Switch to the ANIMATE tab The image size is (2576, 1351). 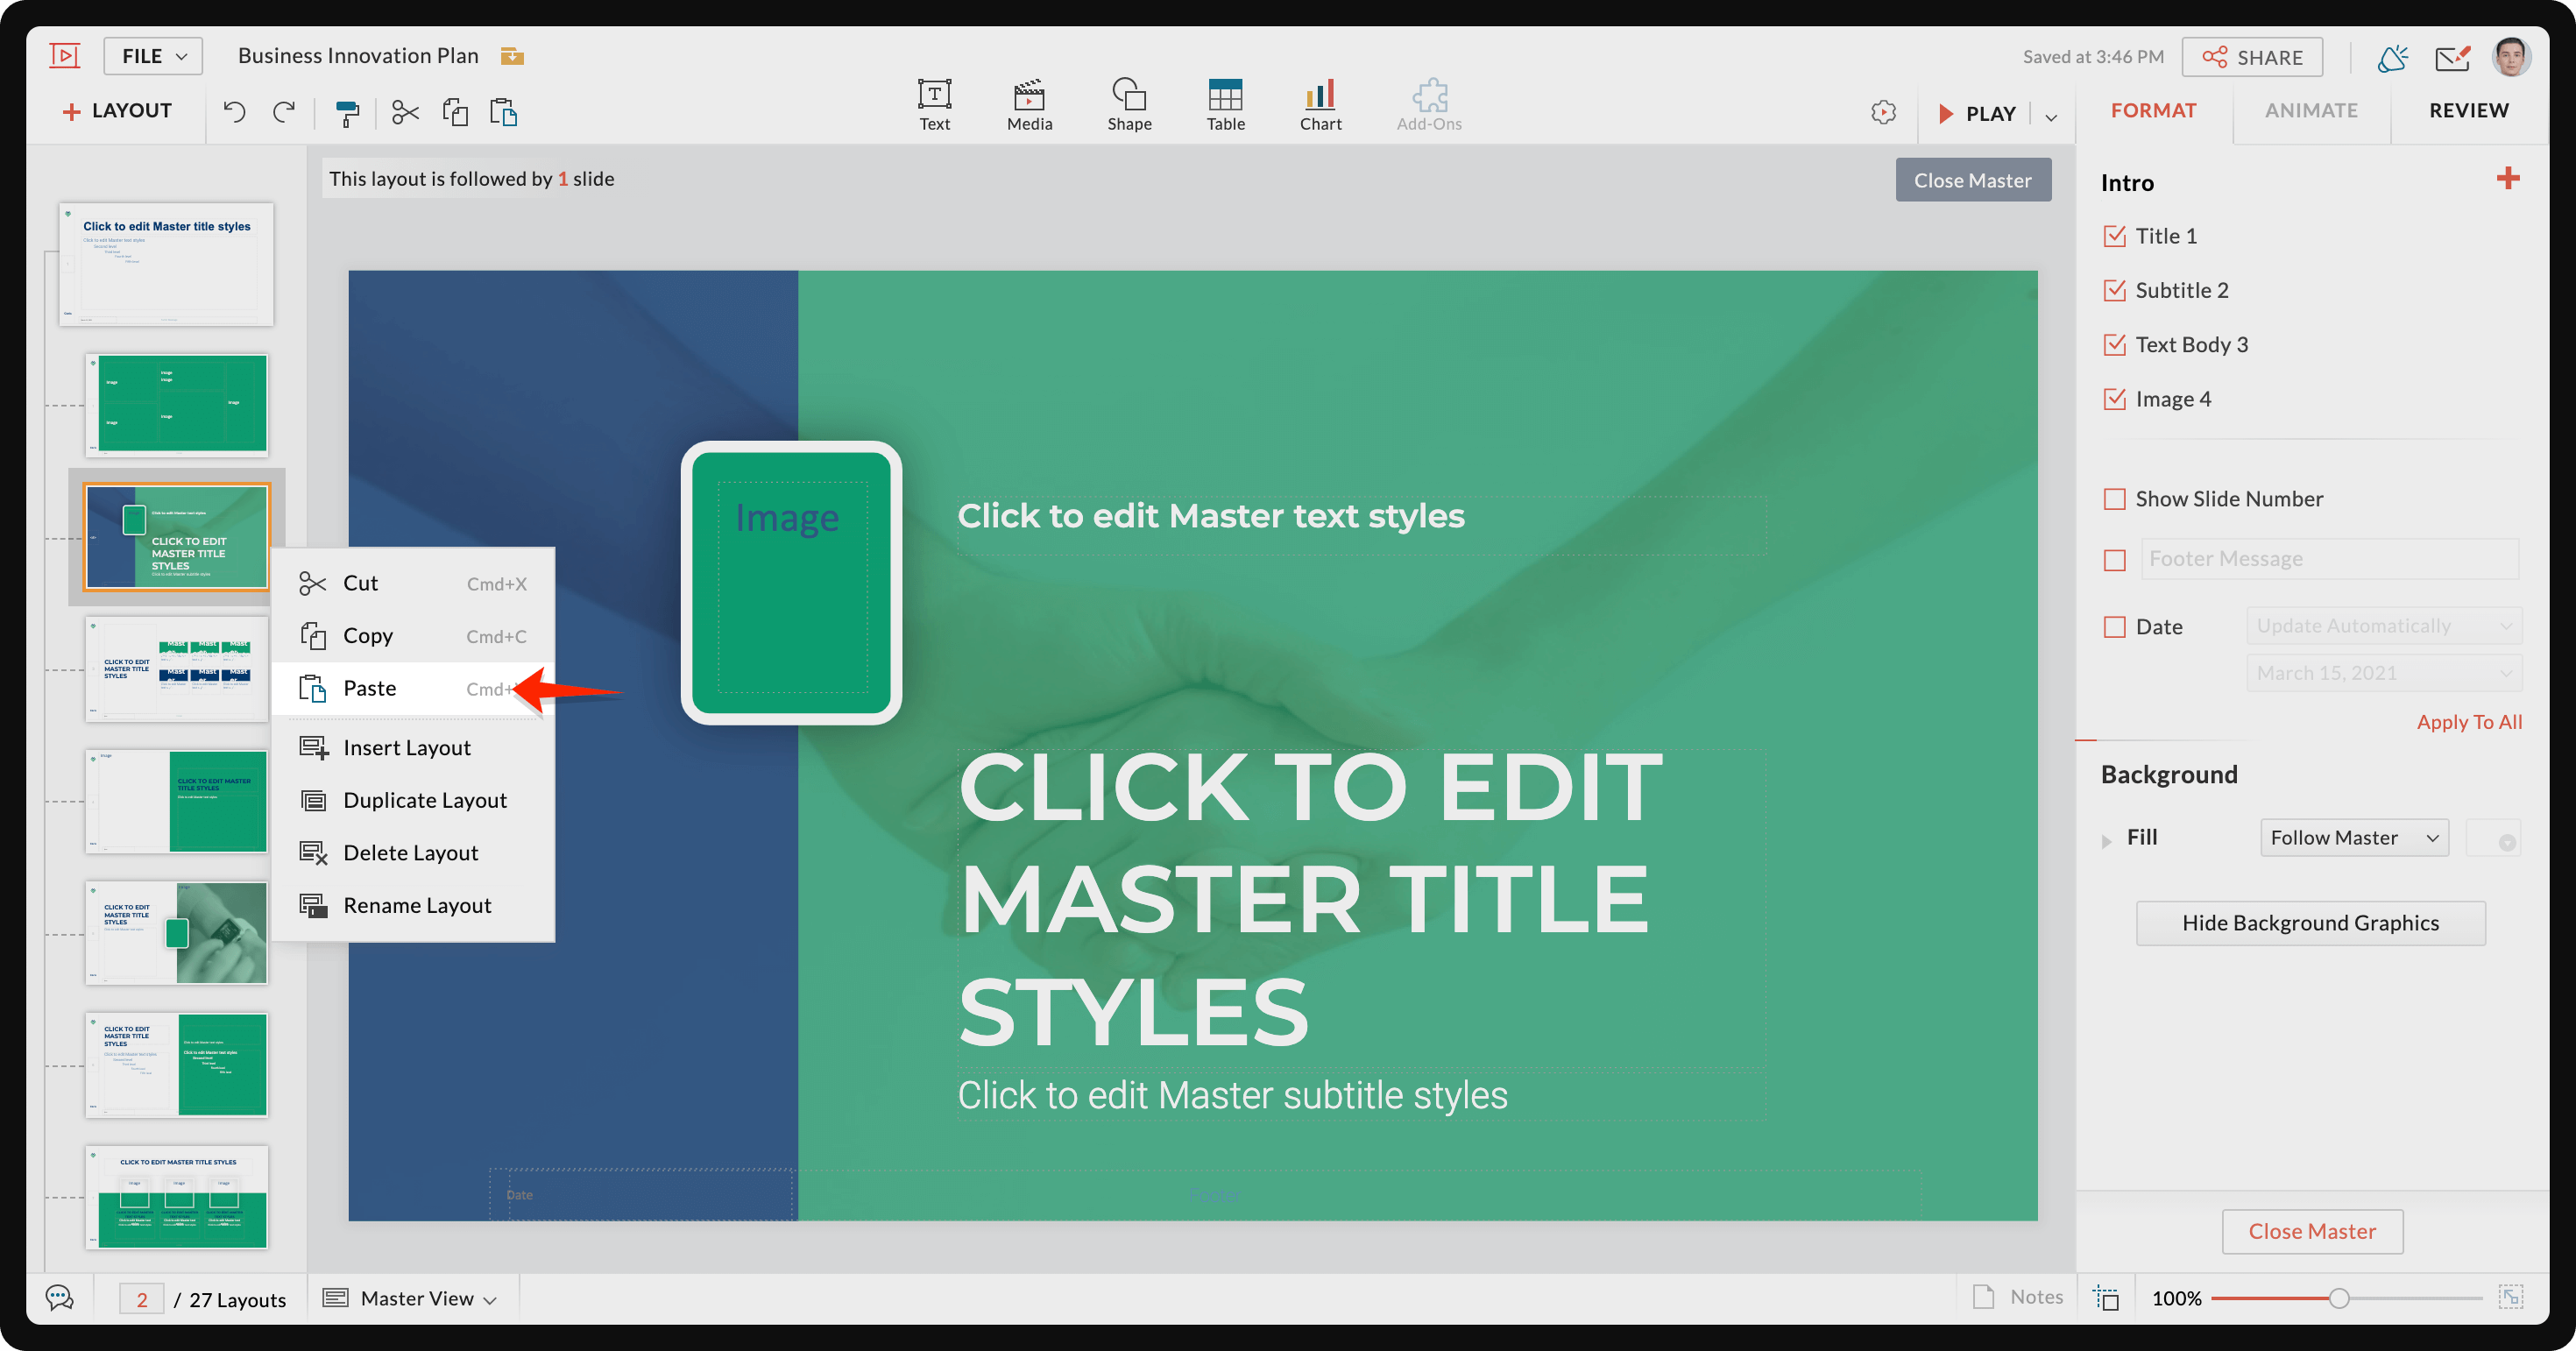coord(2311,110)
